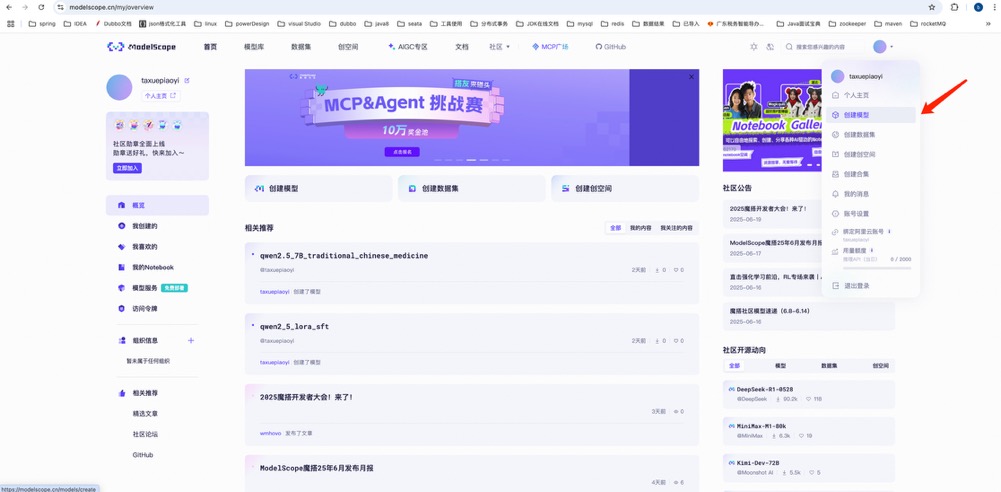This screenshot has width=1001, height=492.
Task: Collapse the avatar dropdown caret
Action: 891,47
